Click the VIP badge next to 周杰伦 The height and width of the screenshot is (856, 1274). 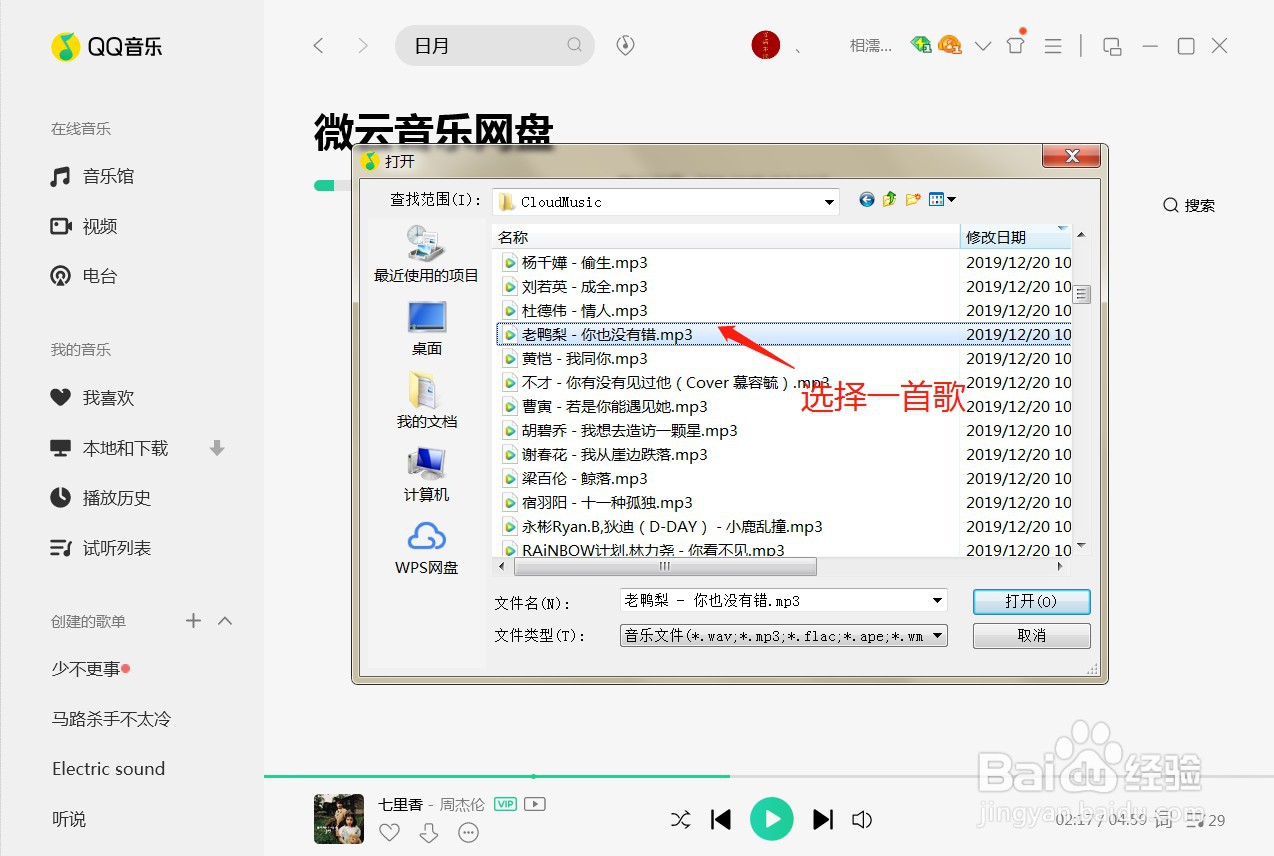[x=505, y=804]
